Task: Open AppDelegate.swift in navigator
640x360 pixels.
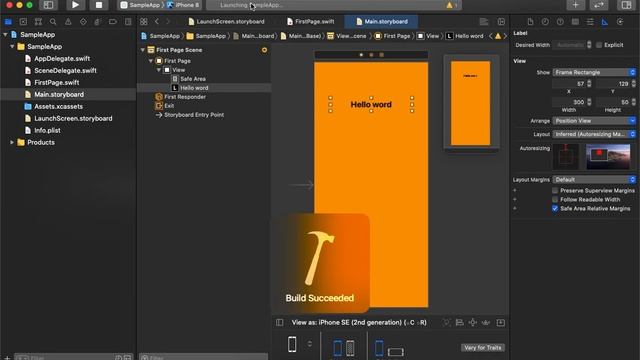Action: click(62, 59)
